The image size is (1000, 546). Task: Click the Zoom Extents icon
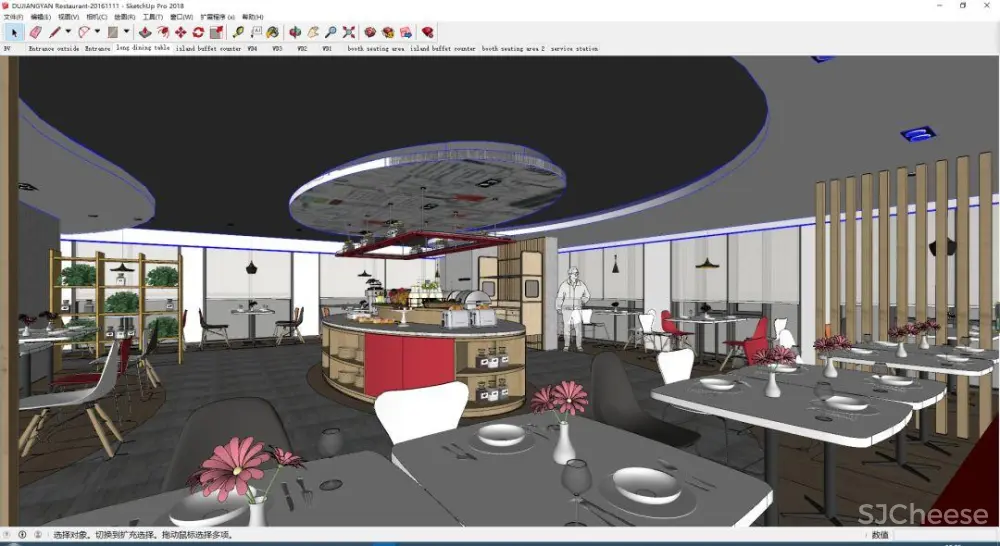pyautogui.click(x=349, y=32)
